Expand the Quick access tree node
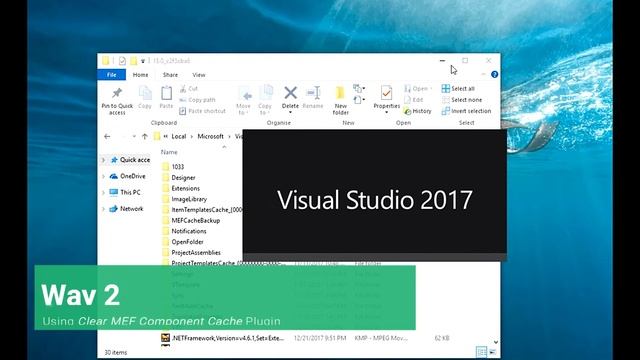The width and height of the screenshot is (640, 360). click(x=103, y=160)
